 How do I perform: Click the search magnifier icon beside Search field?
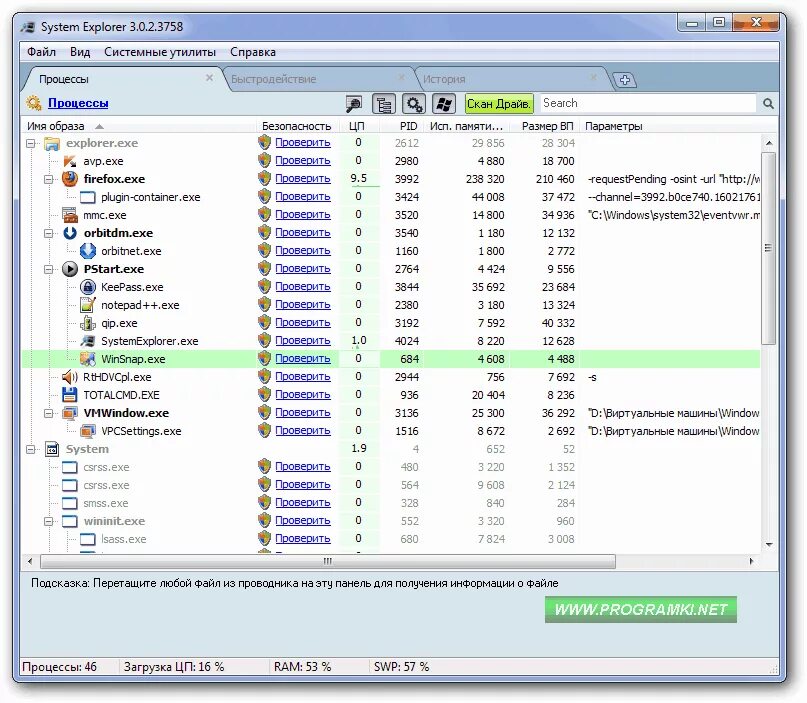[x=768, y=103]
